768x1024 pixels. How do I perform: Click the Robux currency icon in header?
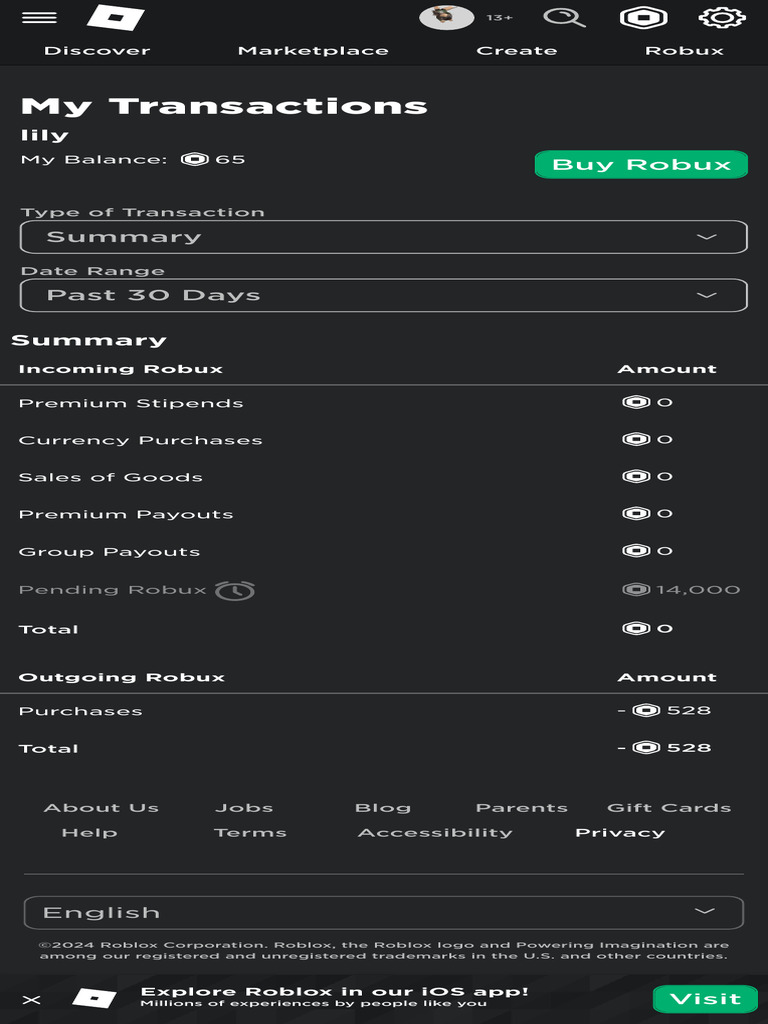(645, 18)
